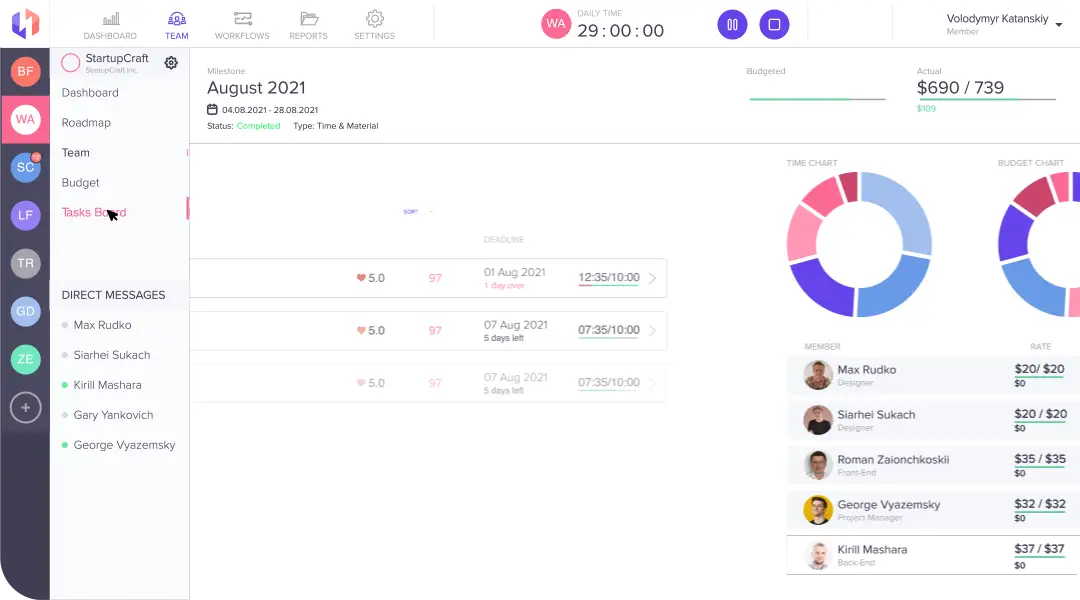Viewport: 1080px width, 600px height.
Task: Go to the Team tab in top navigation
Action: coord(176,25)
